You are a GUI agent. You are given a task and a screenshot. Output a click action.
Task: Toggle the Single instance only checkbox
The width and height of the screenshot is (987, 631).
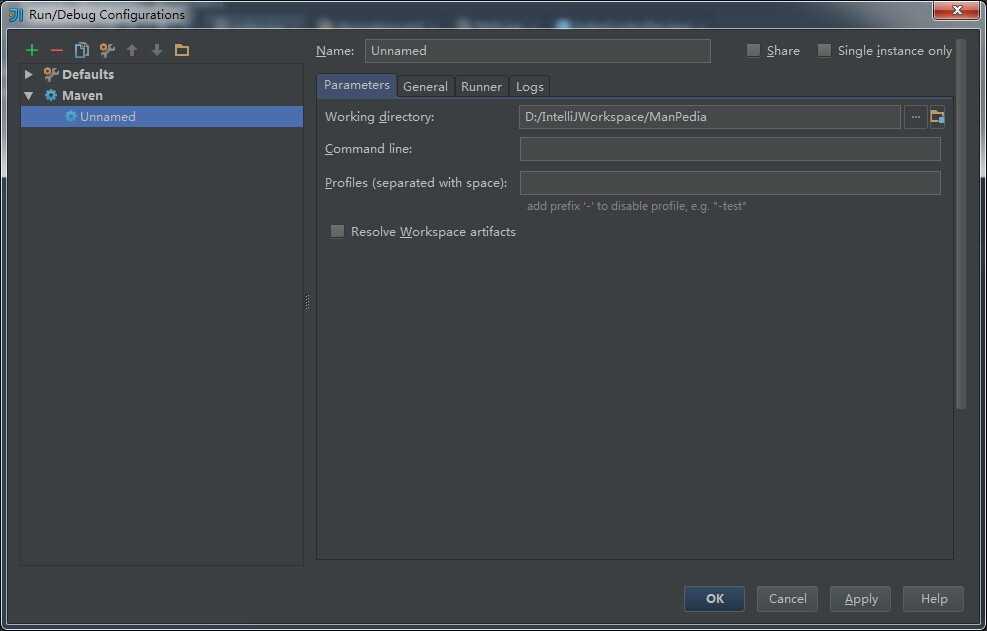tap(824, 50)
